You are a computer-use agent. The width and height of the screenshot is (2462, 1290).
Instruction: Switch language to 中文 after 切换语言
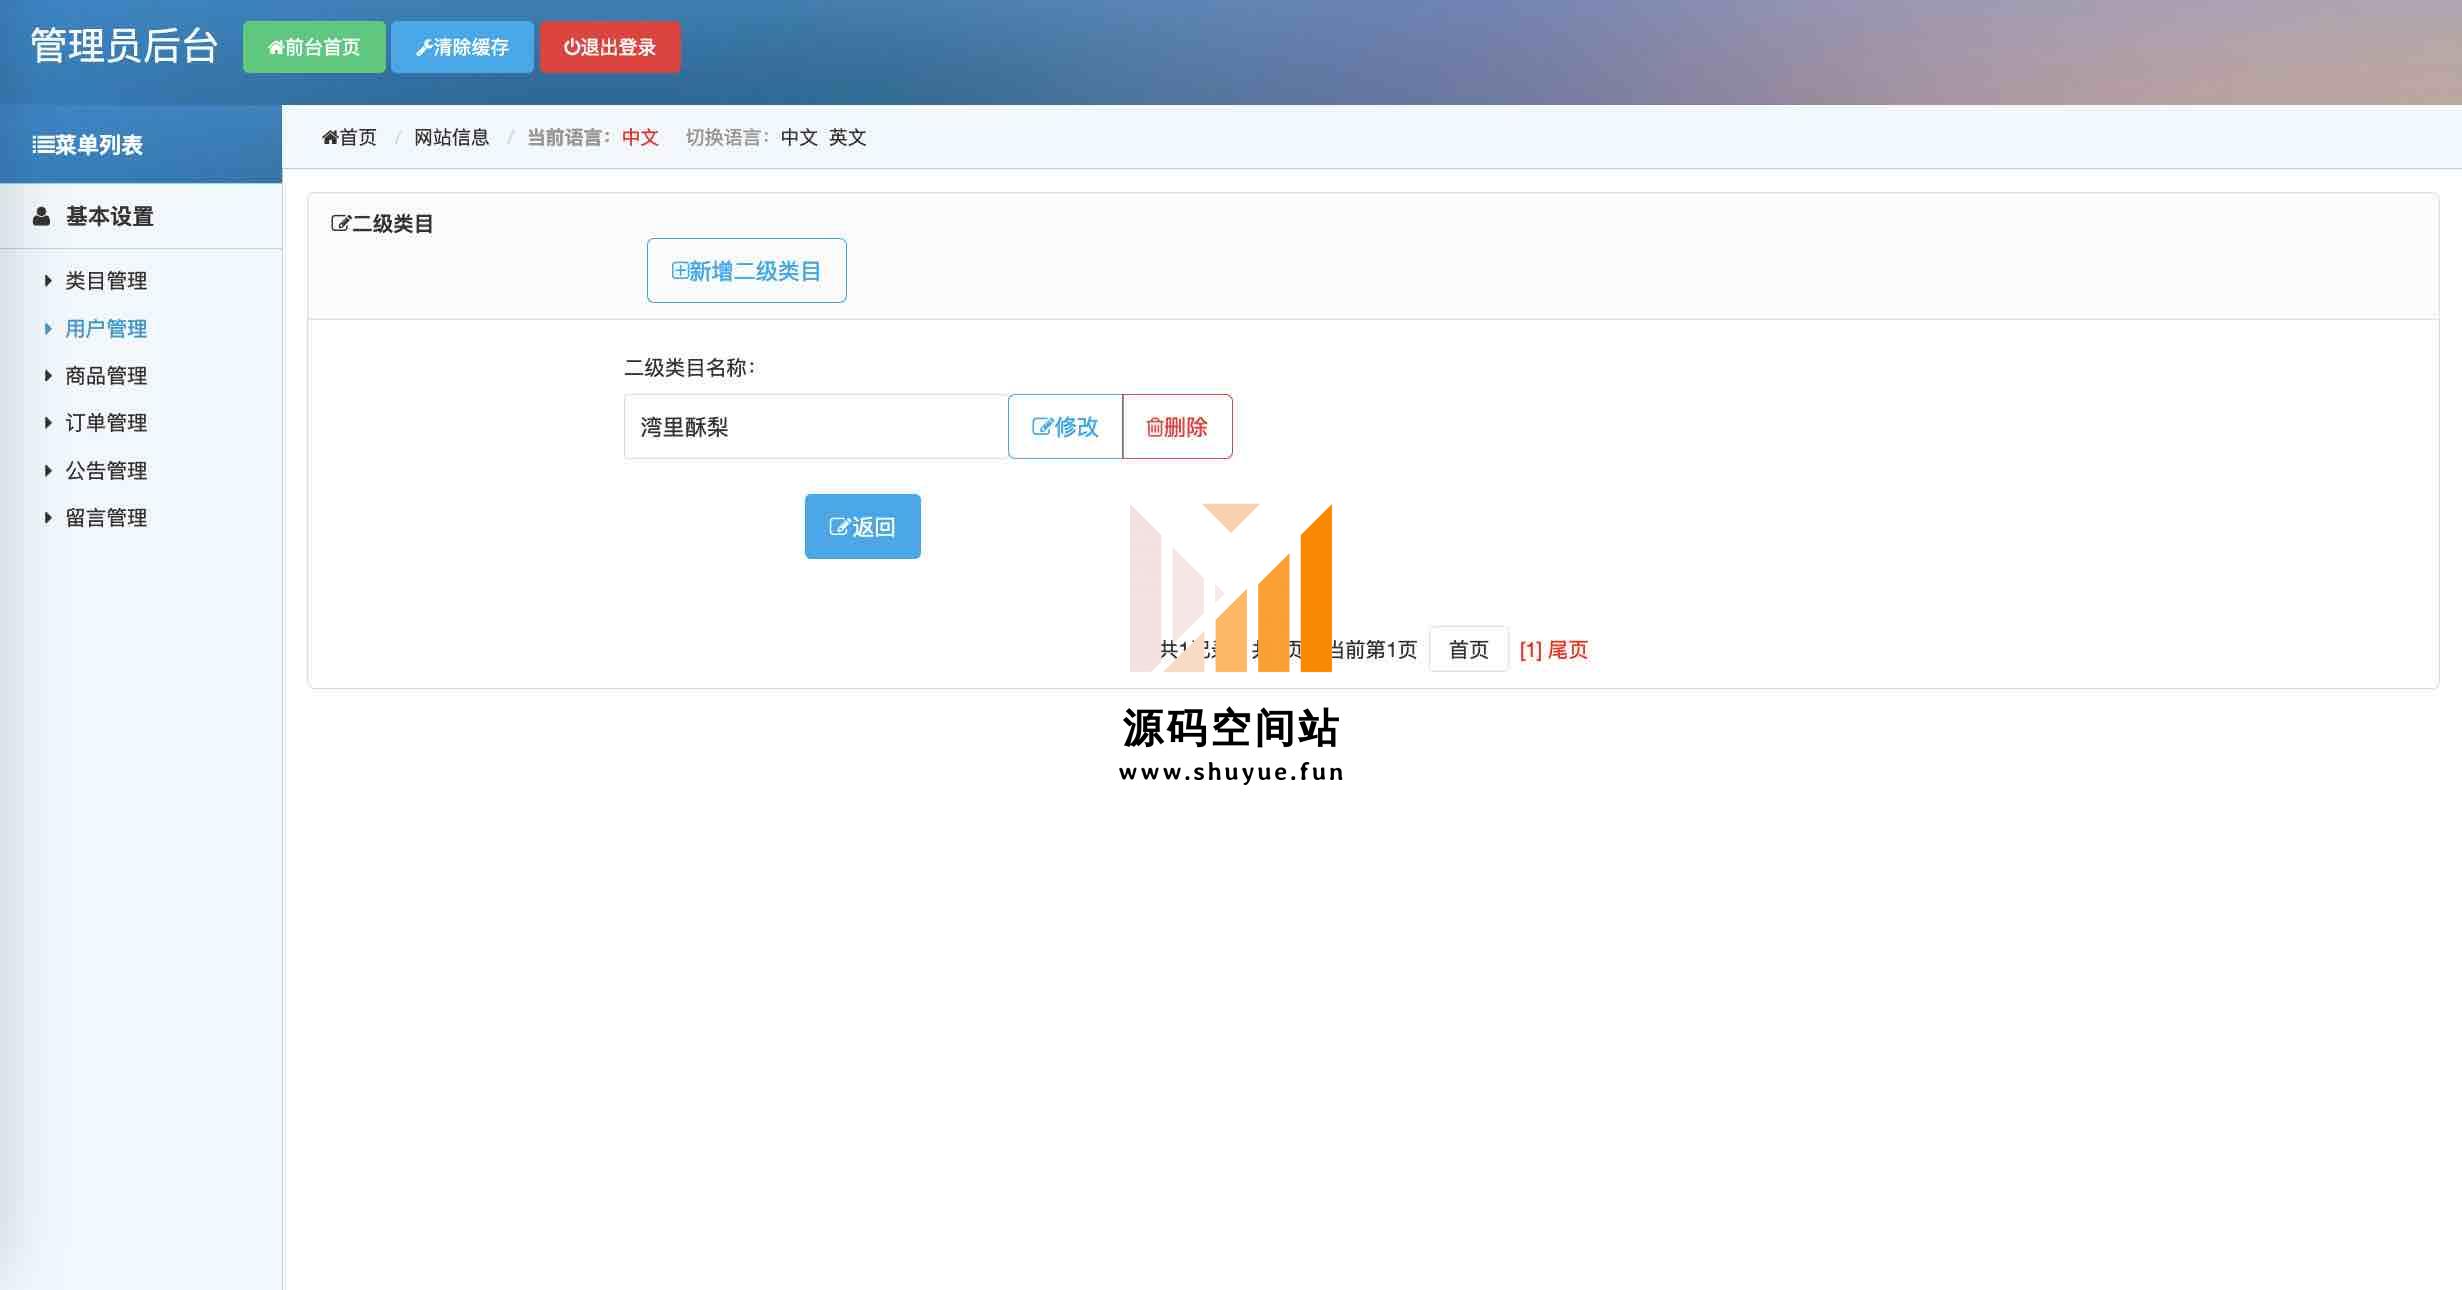[x=799, y=137]
